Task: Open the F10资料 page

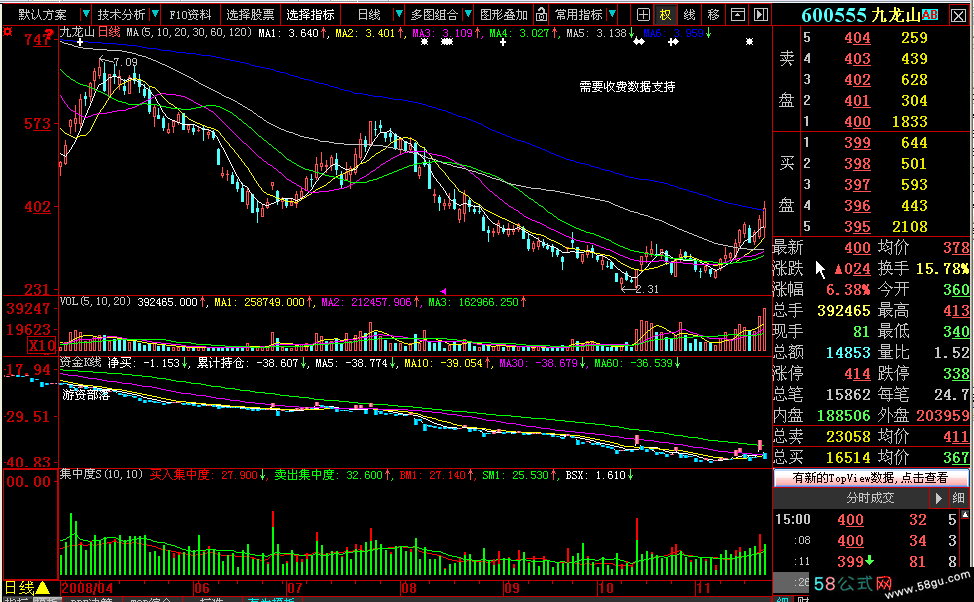Action: point(191,14)
